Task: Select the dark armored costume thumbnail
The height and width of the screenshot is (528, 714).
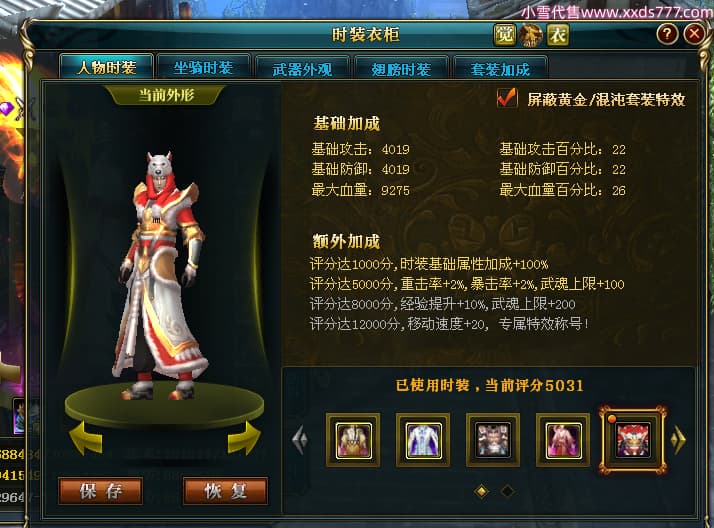Action: click(493, 440)
